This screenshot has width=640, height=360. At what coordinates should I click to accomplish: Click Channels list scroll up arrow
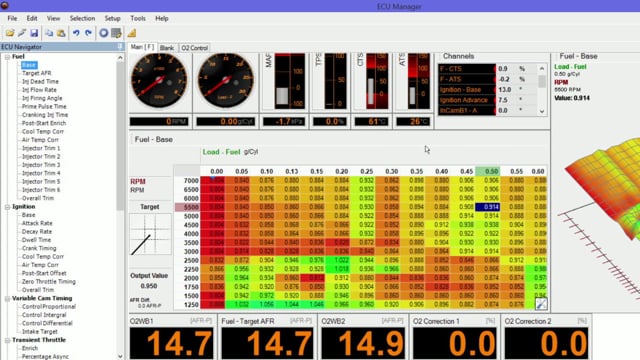(x=542, y=68)
